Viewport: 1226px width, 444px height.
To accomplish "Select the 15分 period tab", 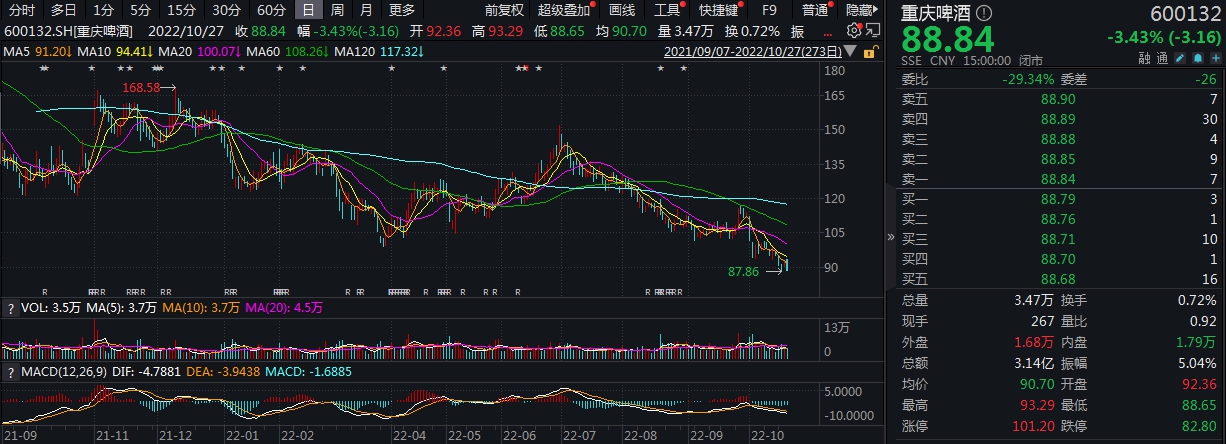I will click(181, 10).
